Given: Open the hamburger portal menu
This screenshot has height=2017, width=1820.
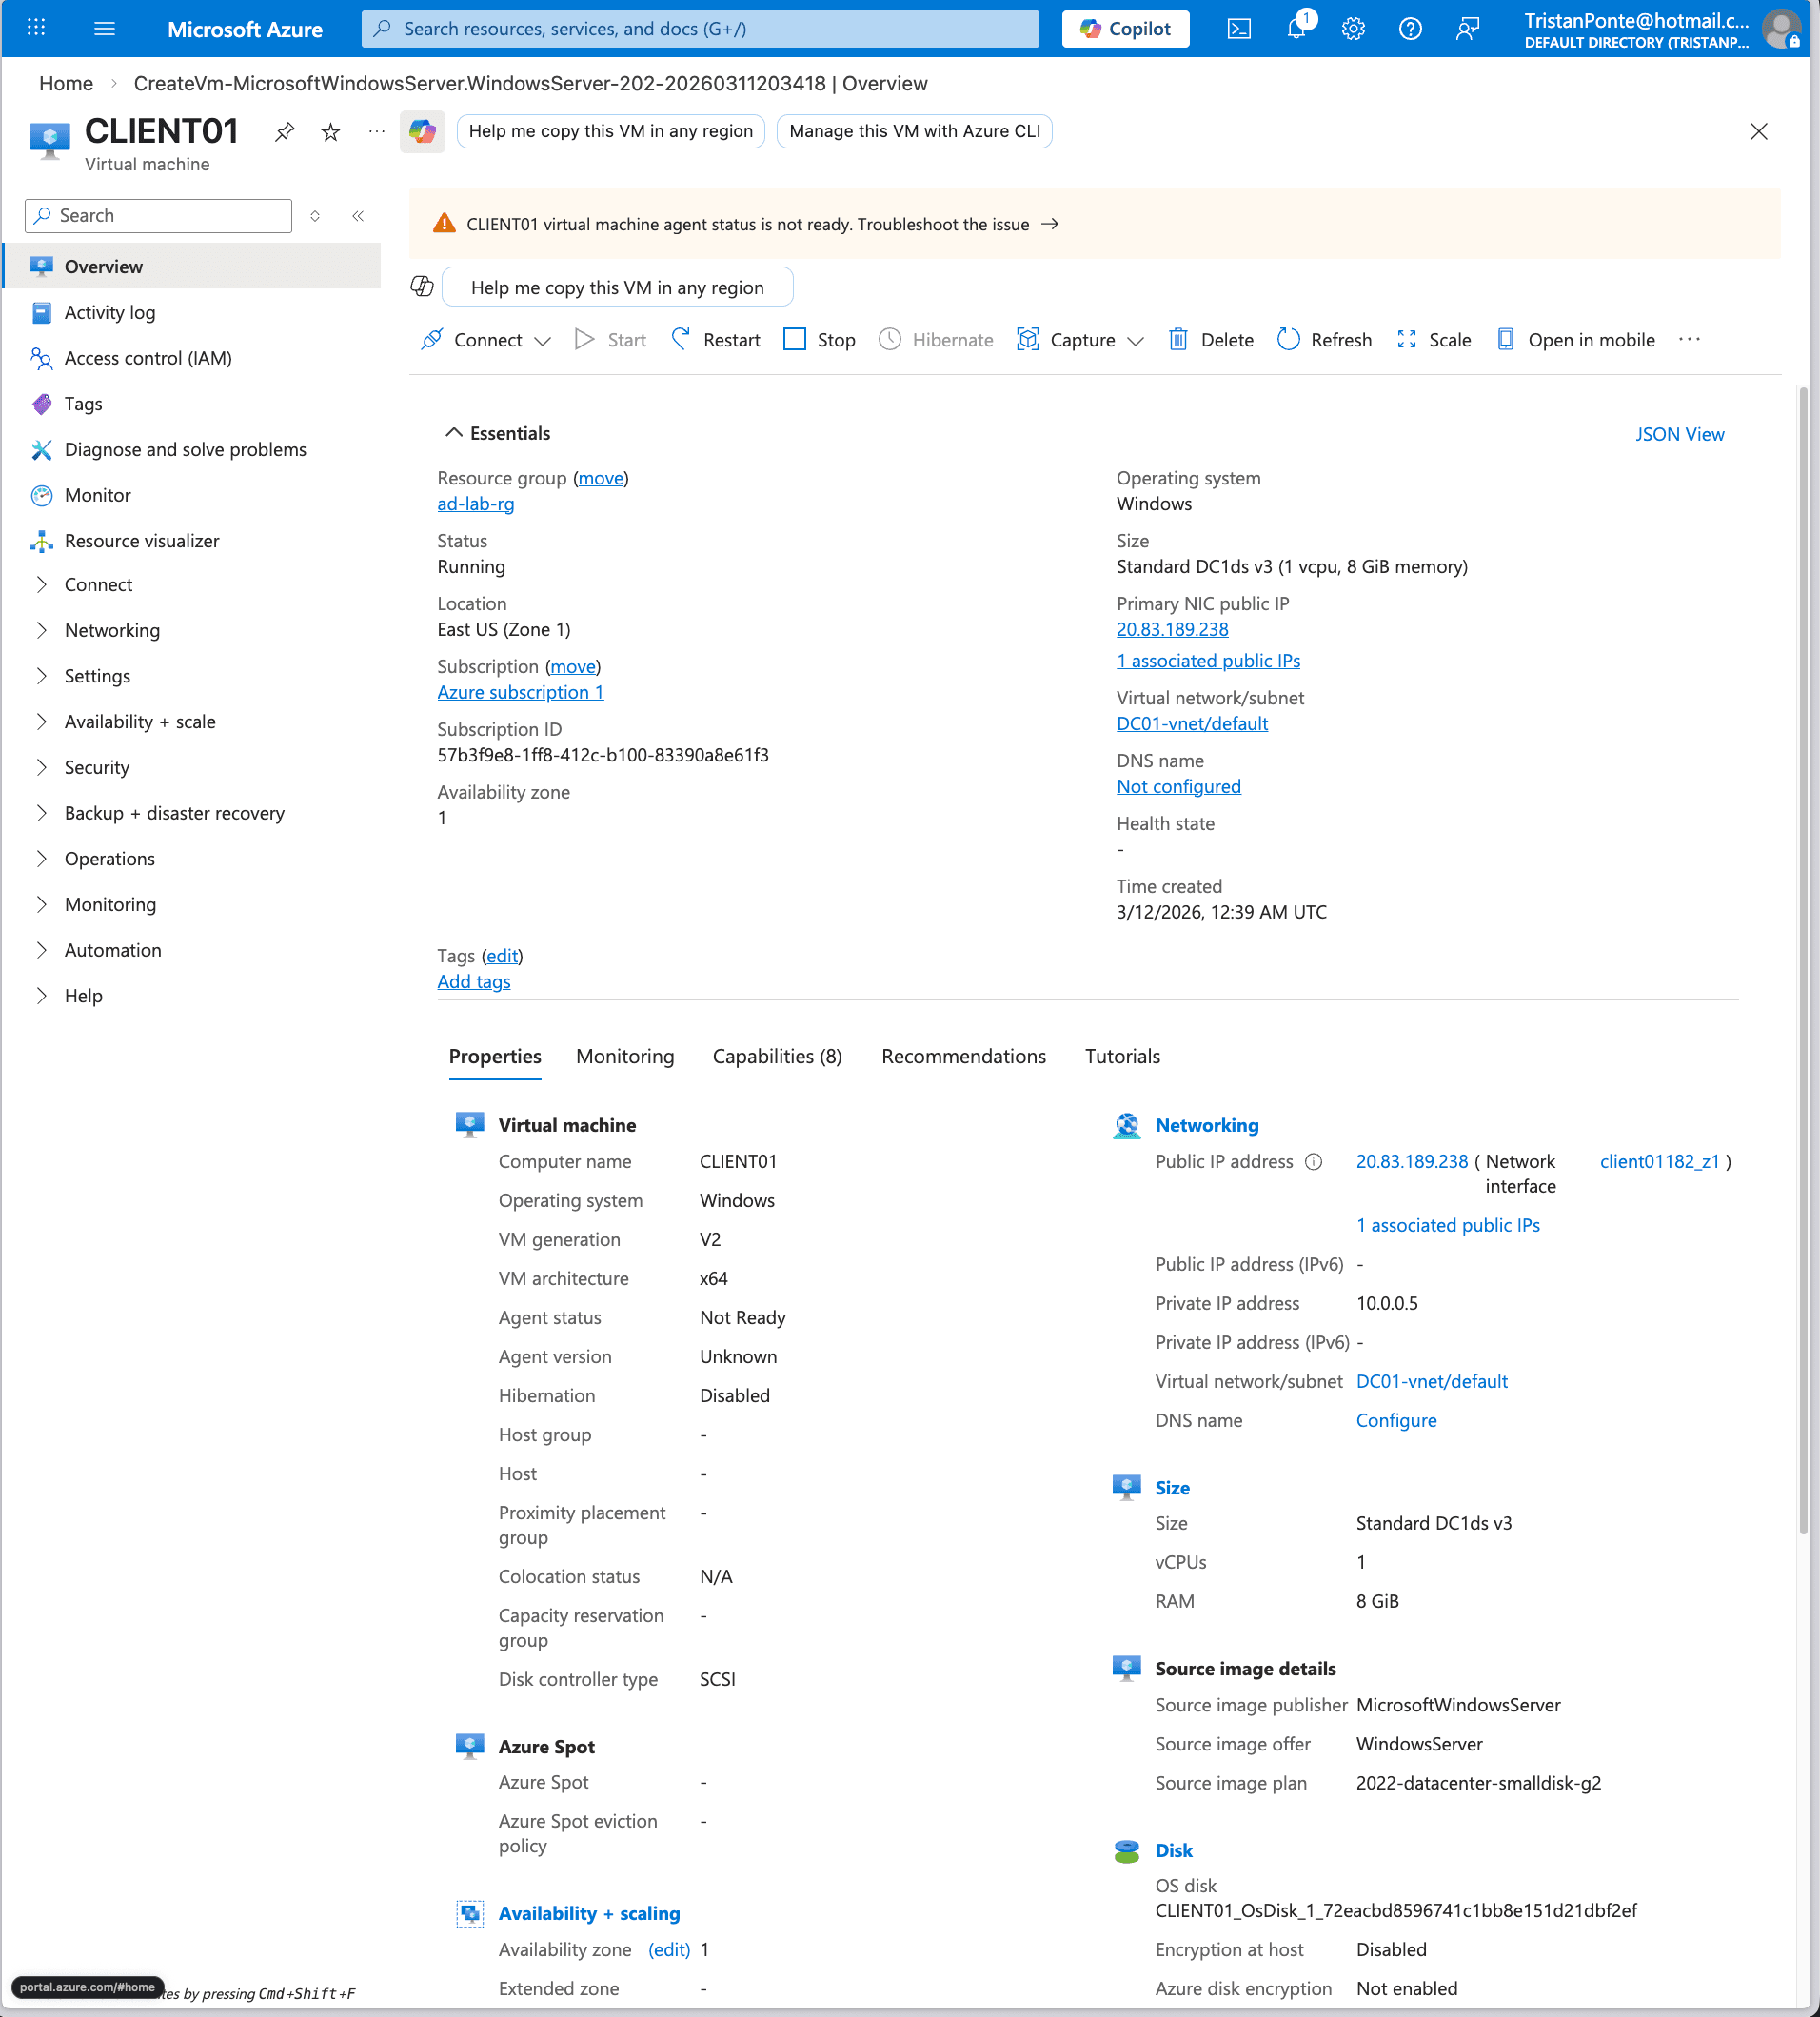Looking at the screenshot, I should point(104,28).
